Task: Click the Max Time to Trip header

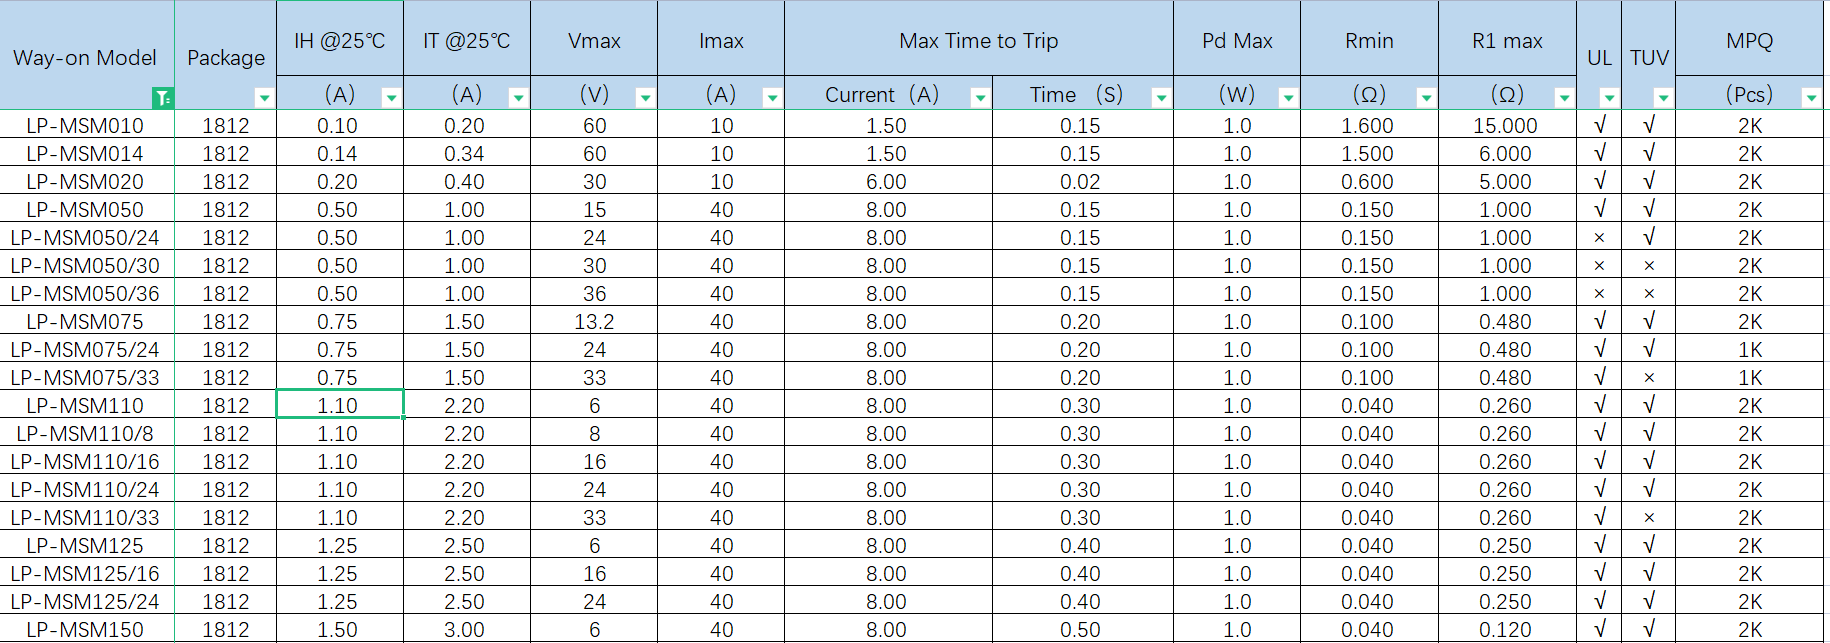Action: pos(978,41)
